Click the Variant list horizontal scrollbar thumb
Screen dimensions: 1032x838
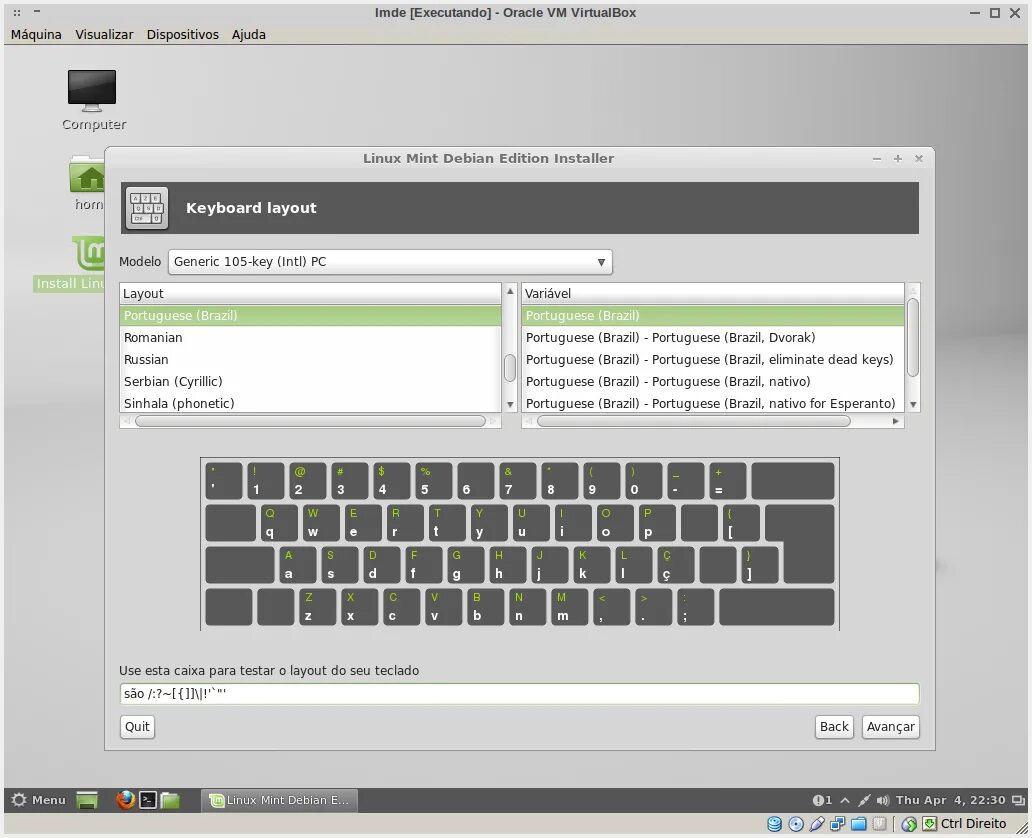click(x=694, y=421)
